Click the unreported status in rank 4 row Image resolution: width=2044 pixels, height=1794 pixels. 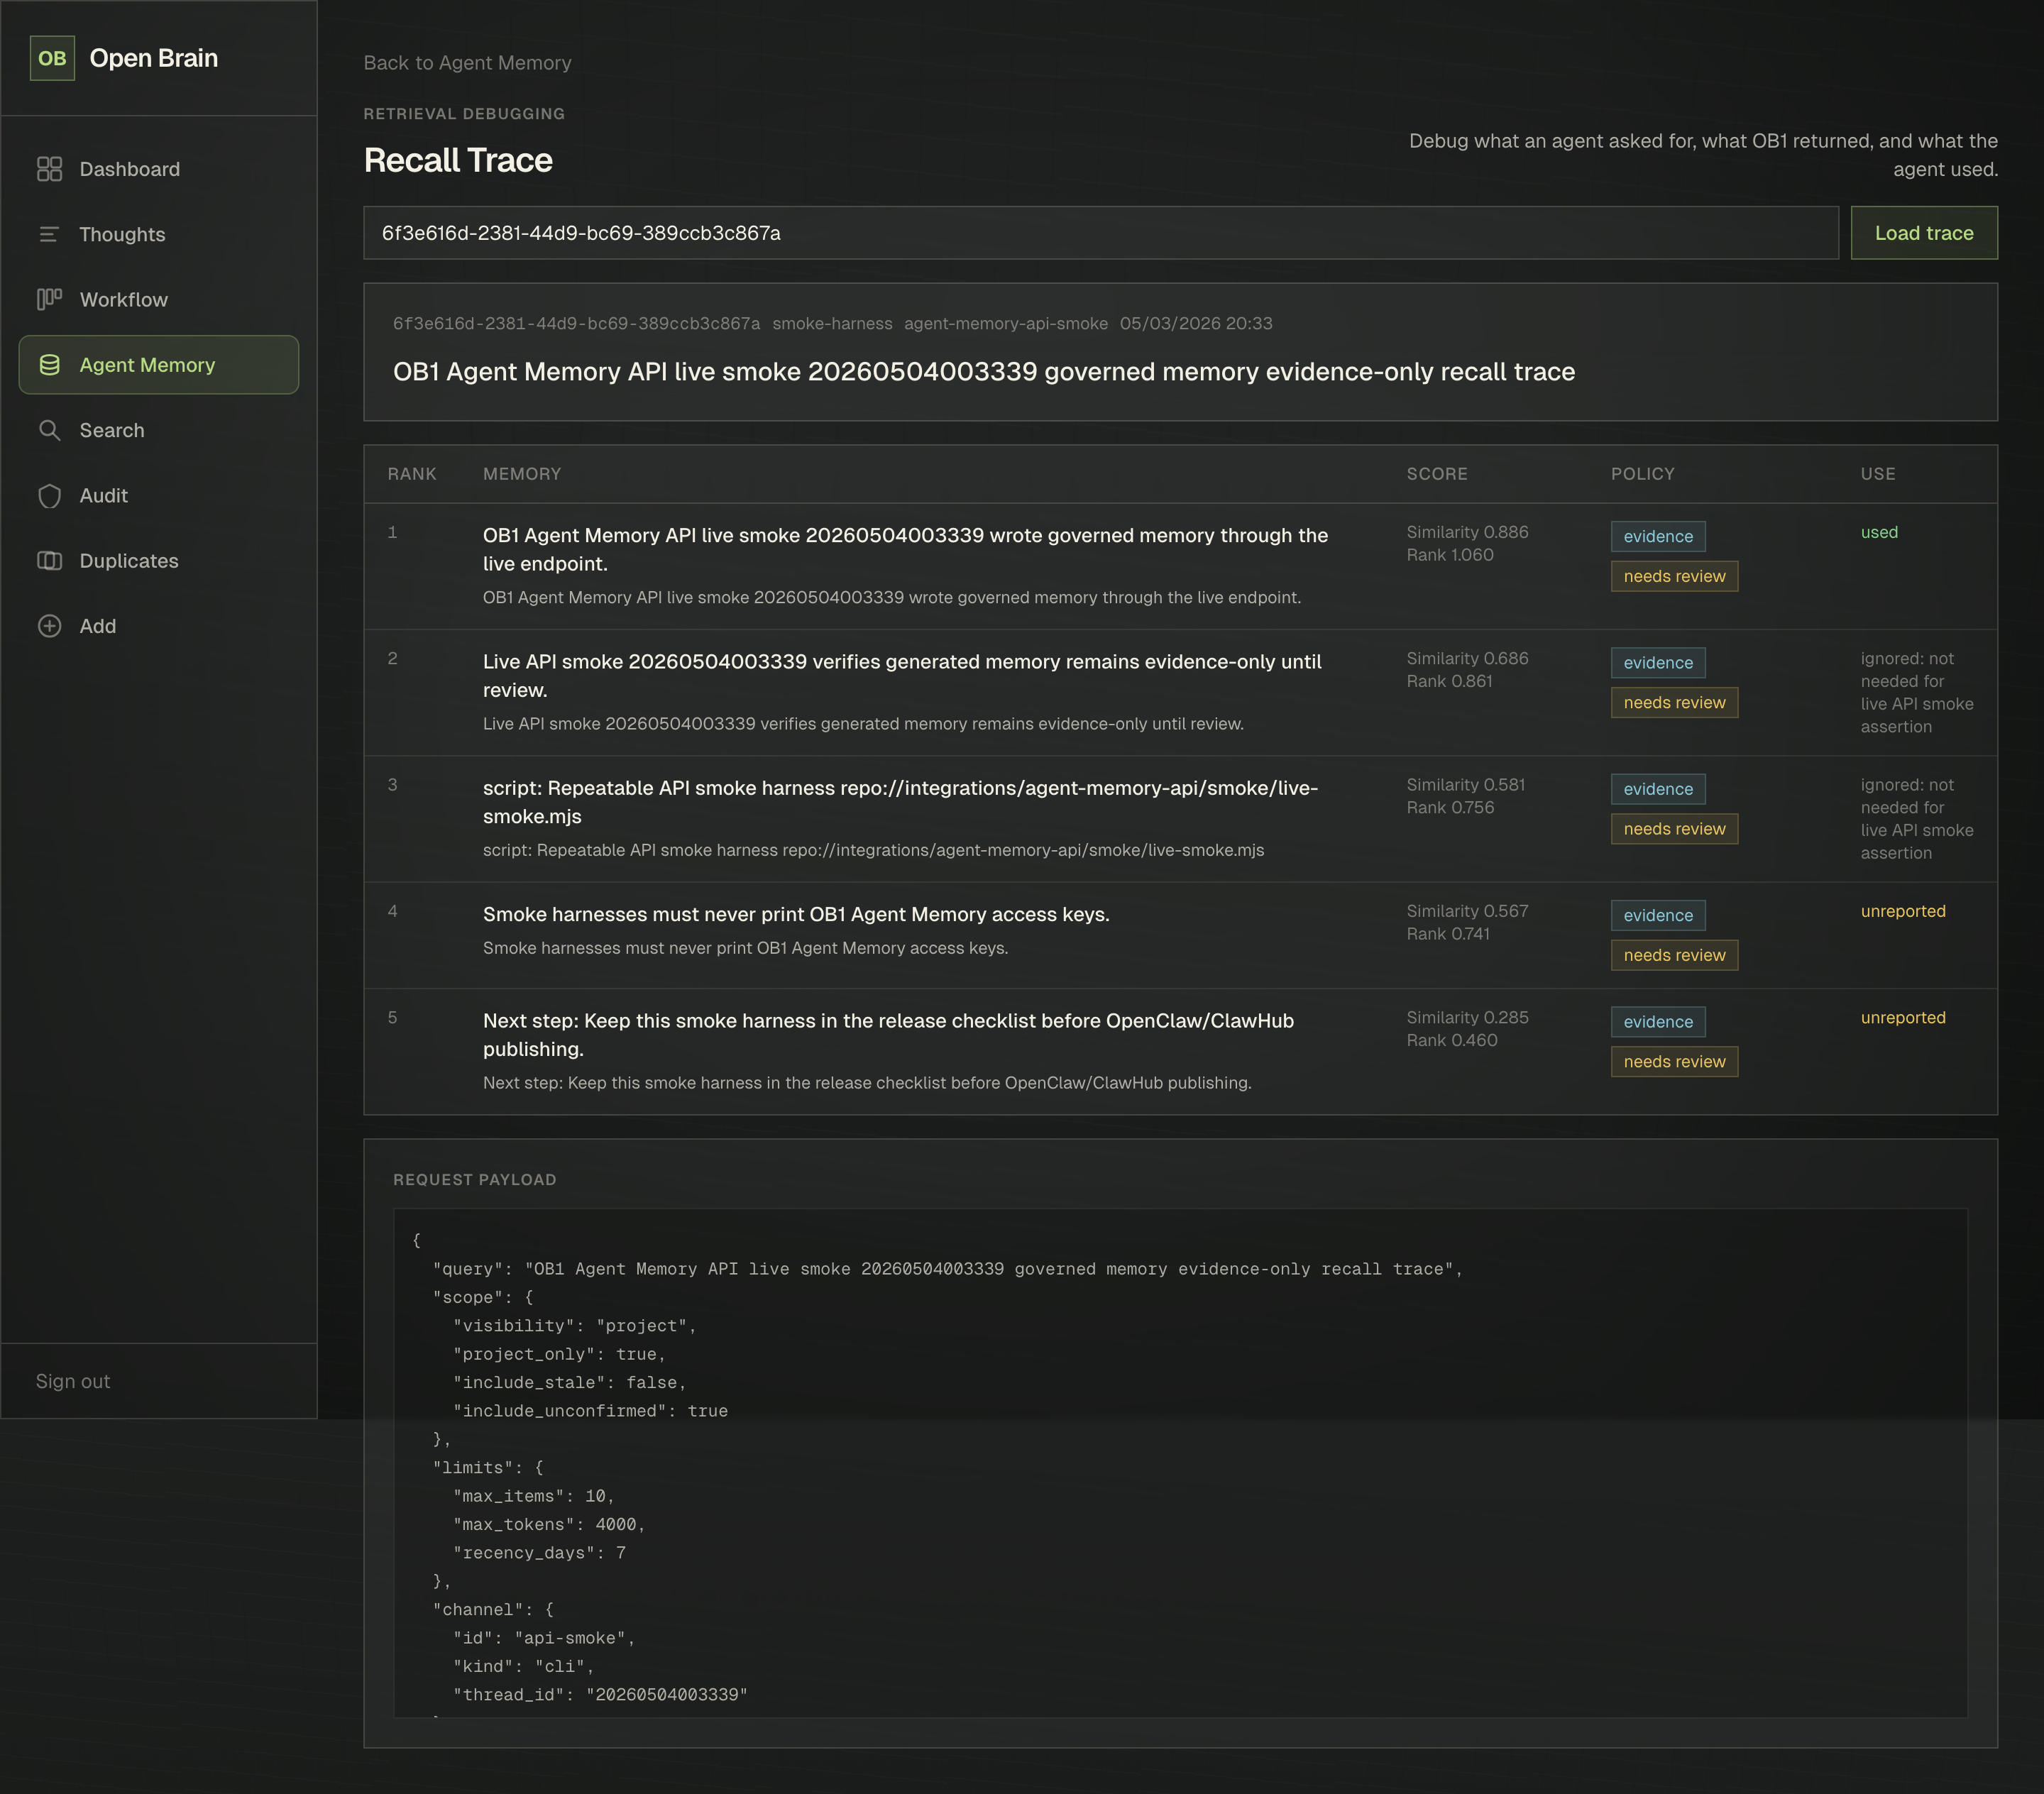(x=1903, y=911)
